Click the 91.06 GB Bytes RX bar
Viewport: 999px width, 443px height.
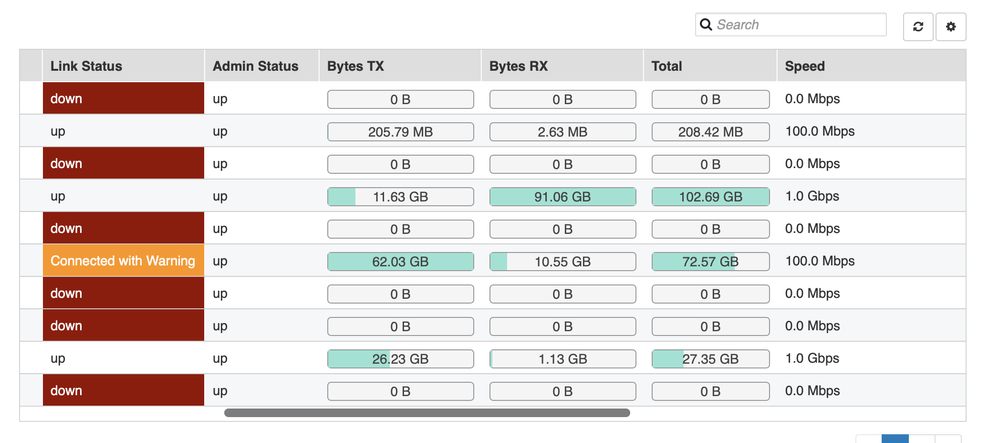pos(562,197)
